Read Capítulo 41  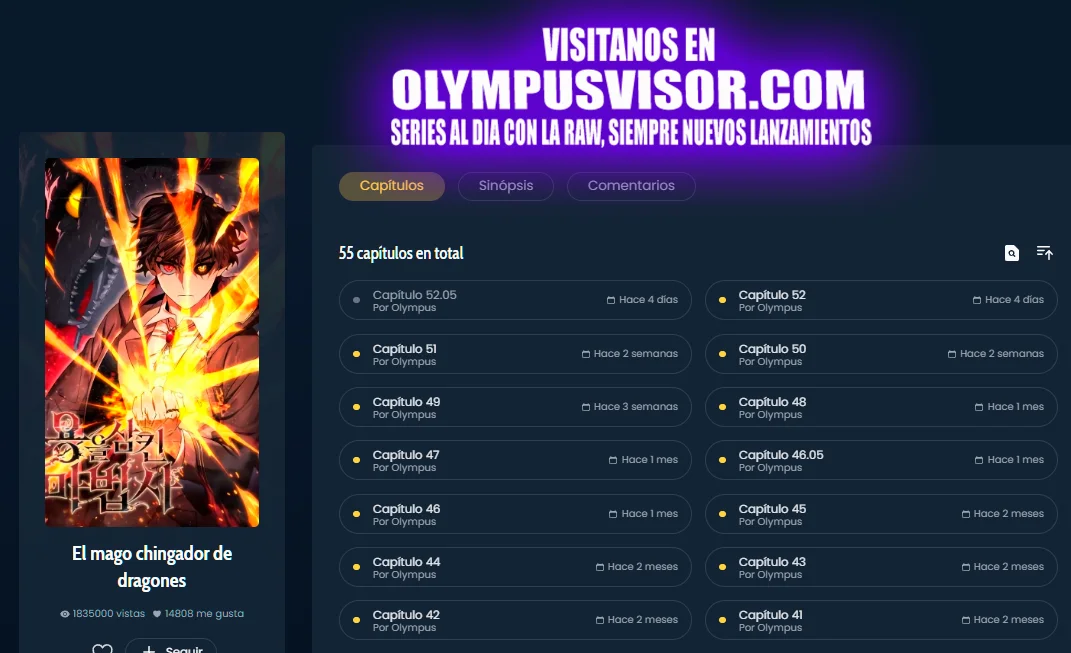tap(881, 620)
